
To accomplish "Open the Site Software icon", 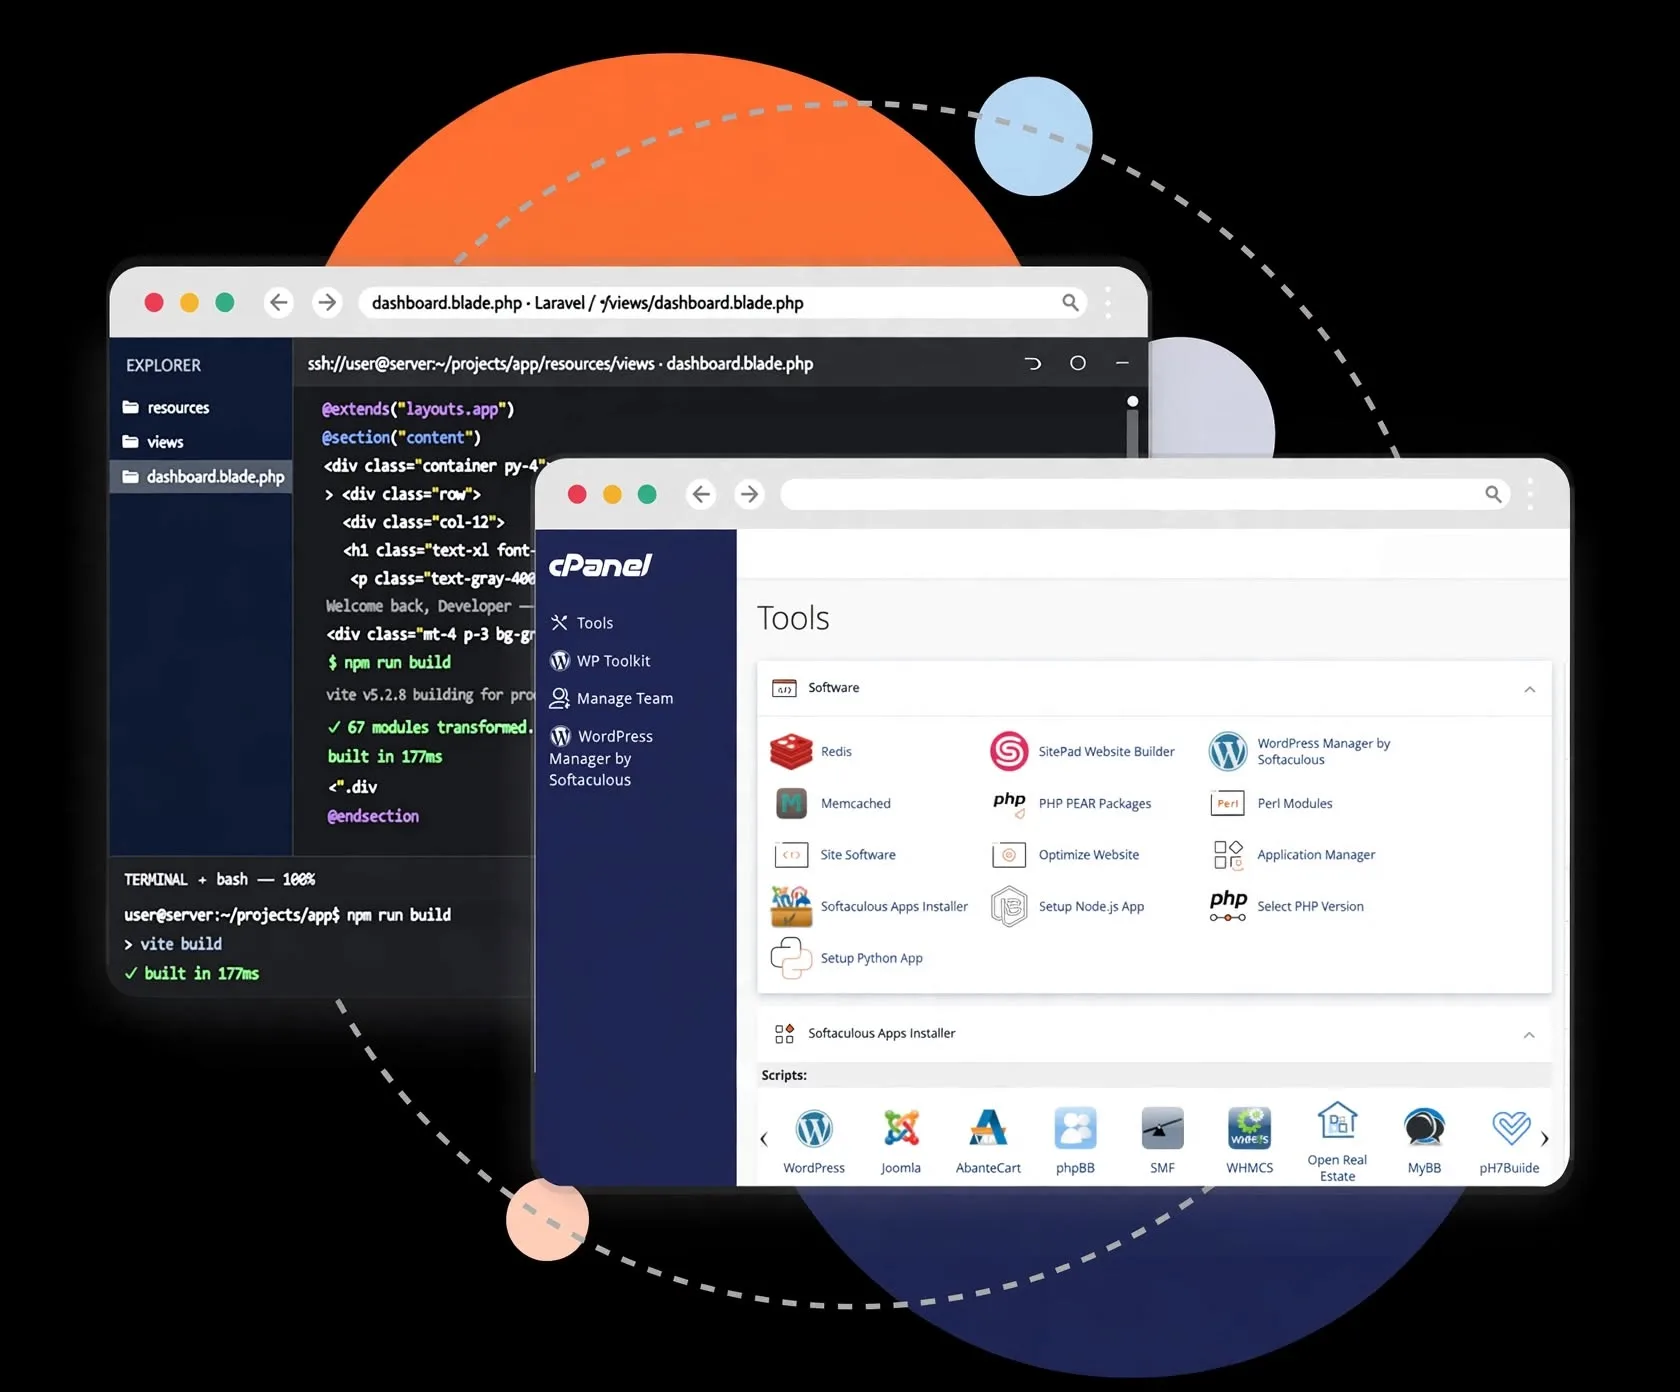I will click(x=791, y=855).
